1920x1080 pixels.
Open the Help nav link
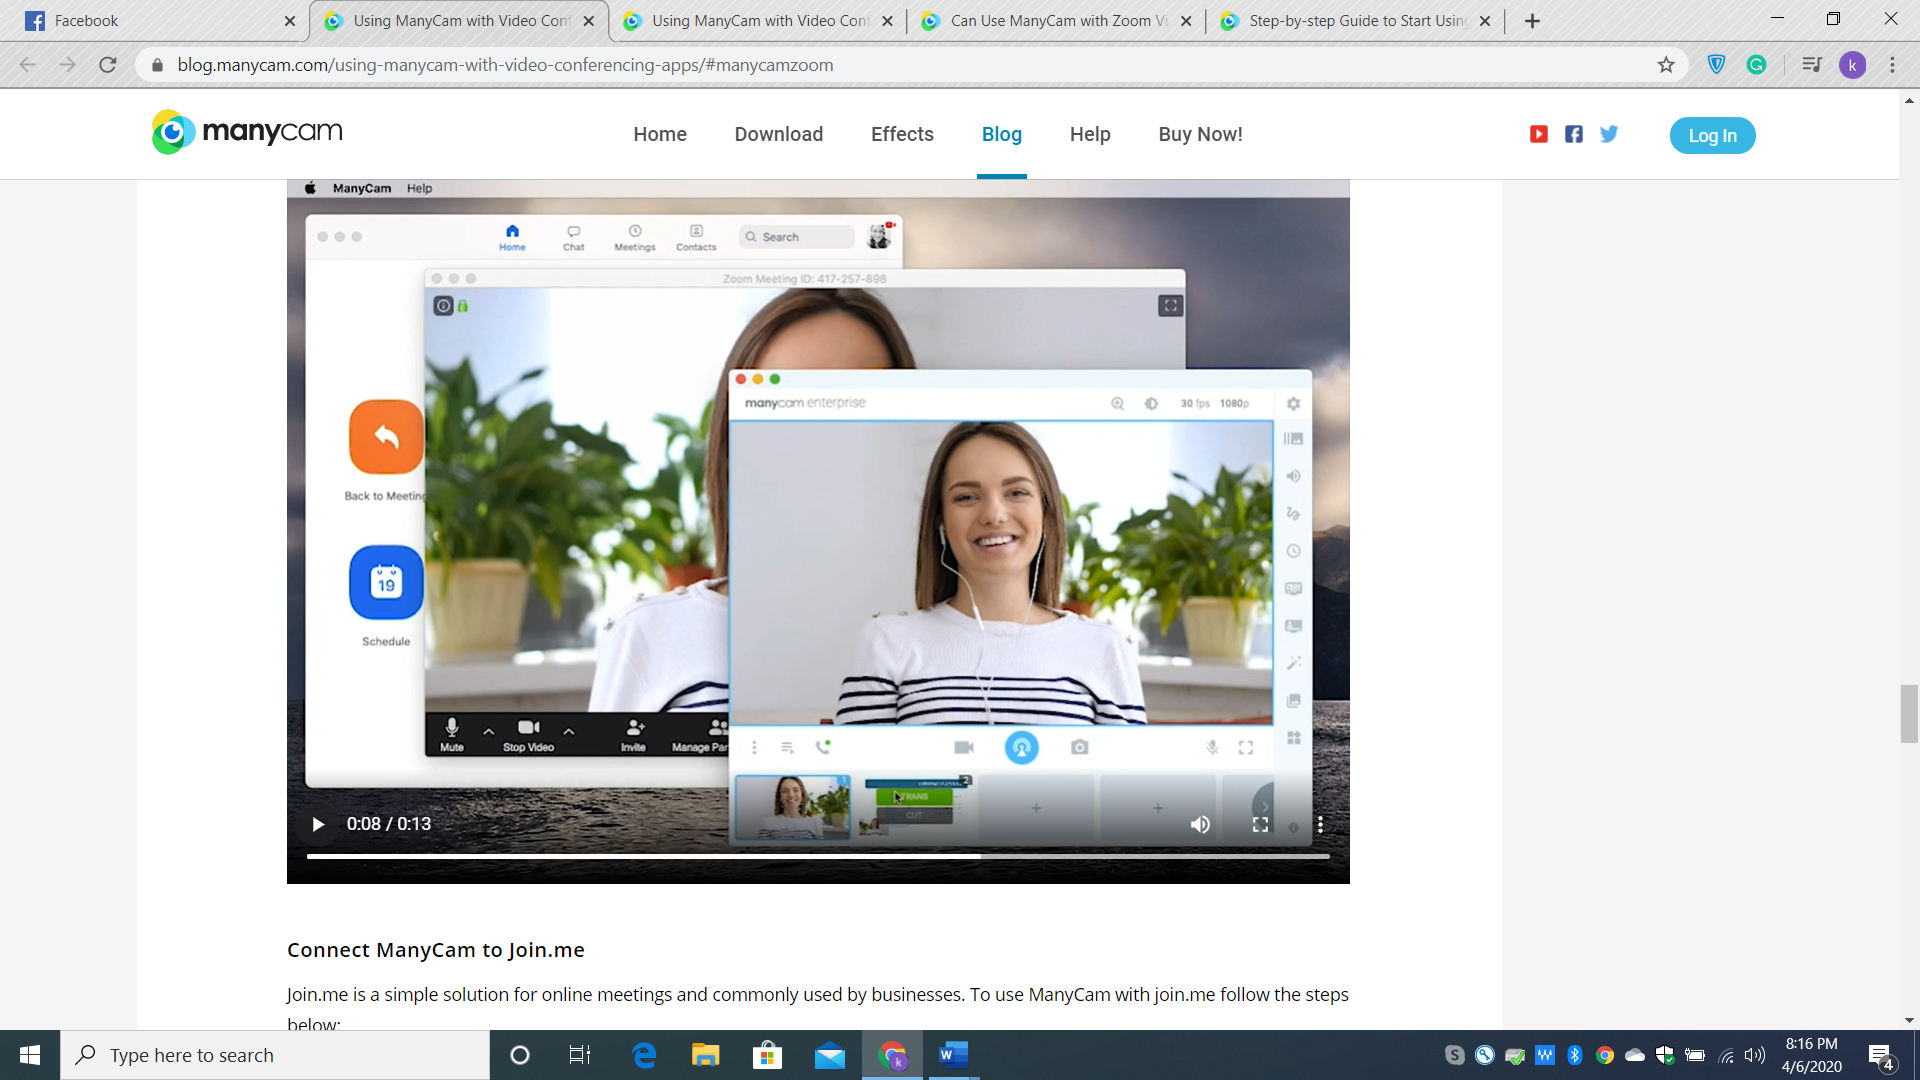coord(1090,134)
